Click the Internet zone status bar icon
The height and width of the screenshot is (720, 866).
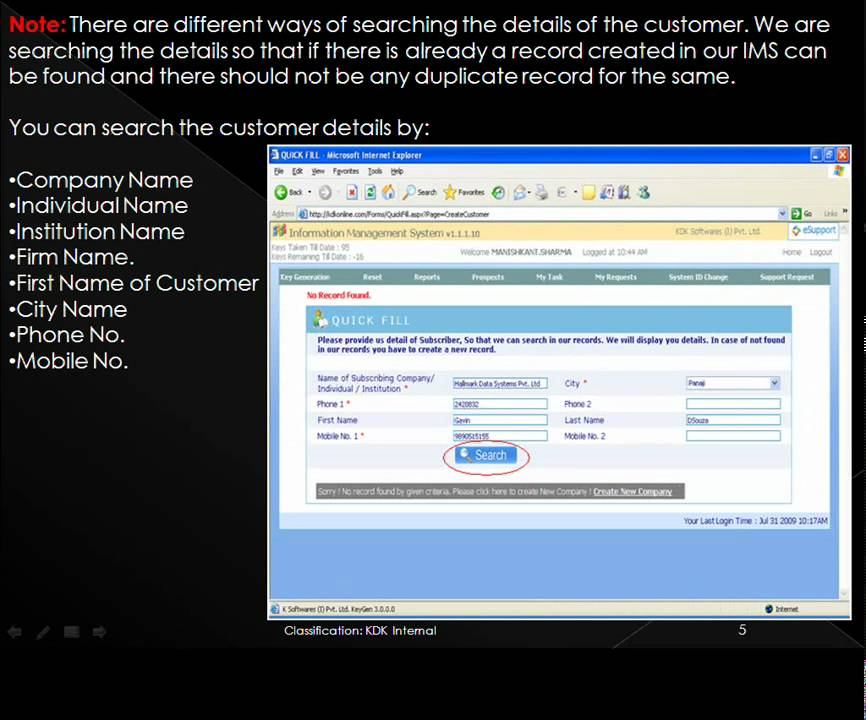click(768, 609)
